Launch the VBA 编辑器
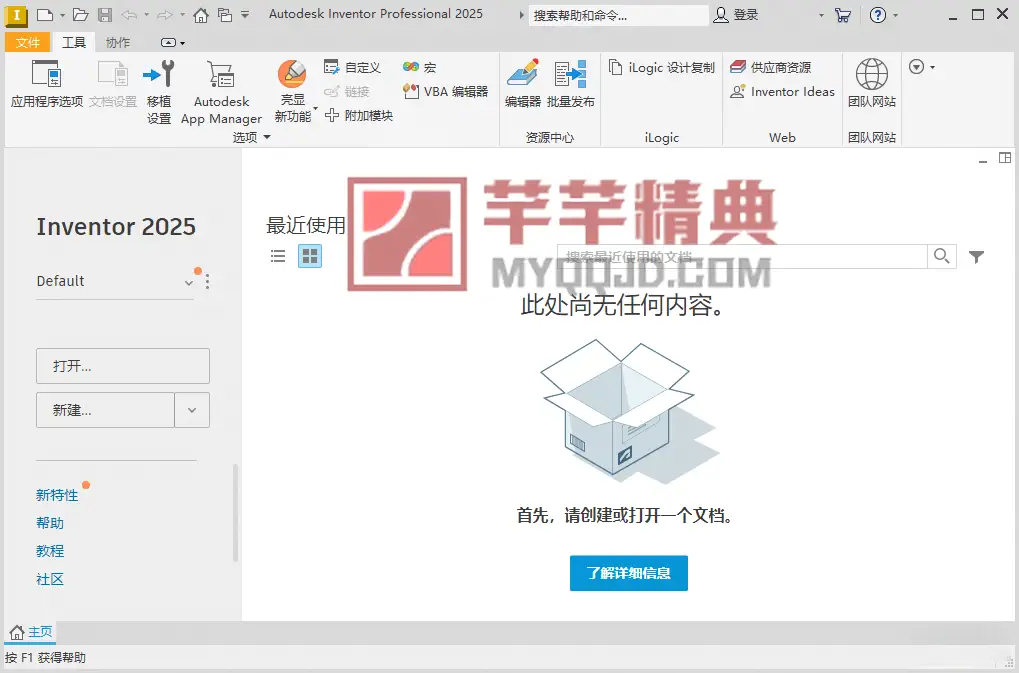 click(445, 92)
